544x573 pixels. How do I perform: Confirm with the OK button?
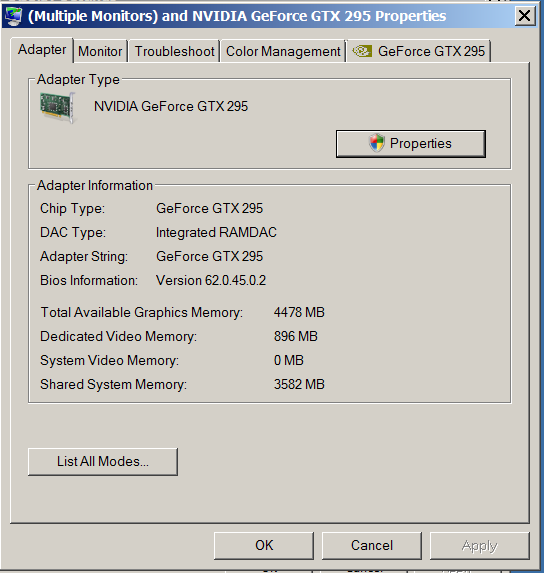point(264,546)
